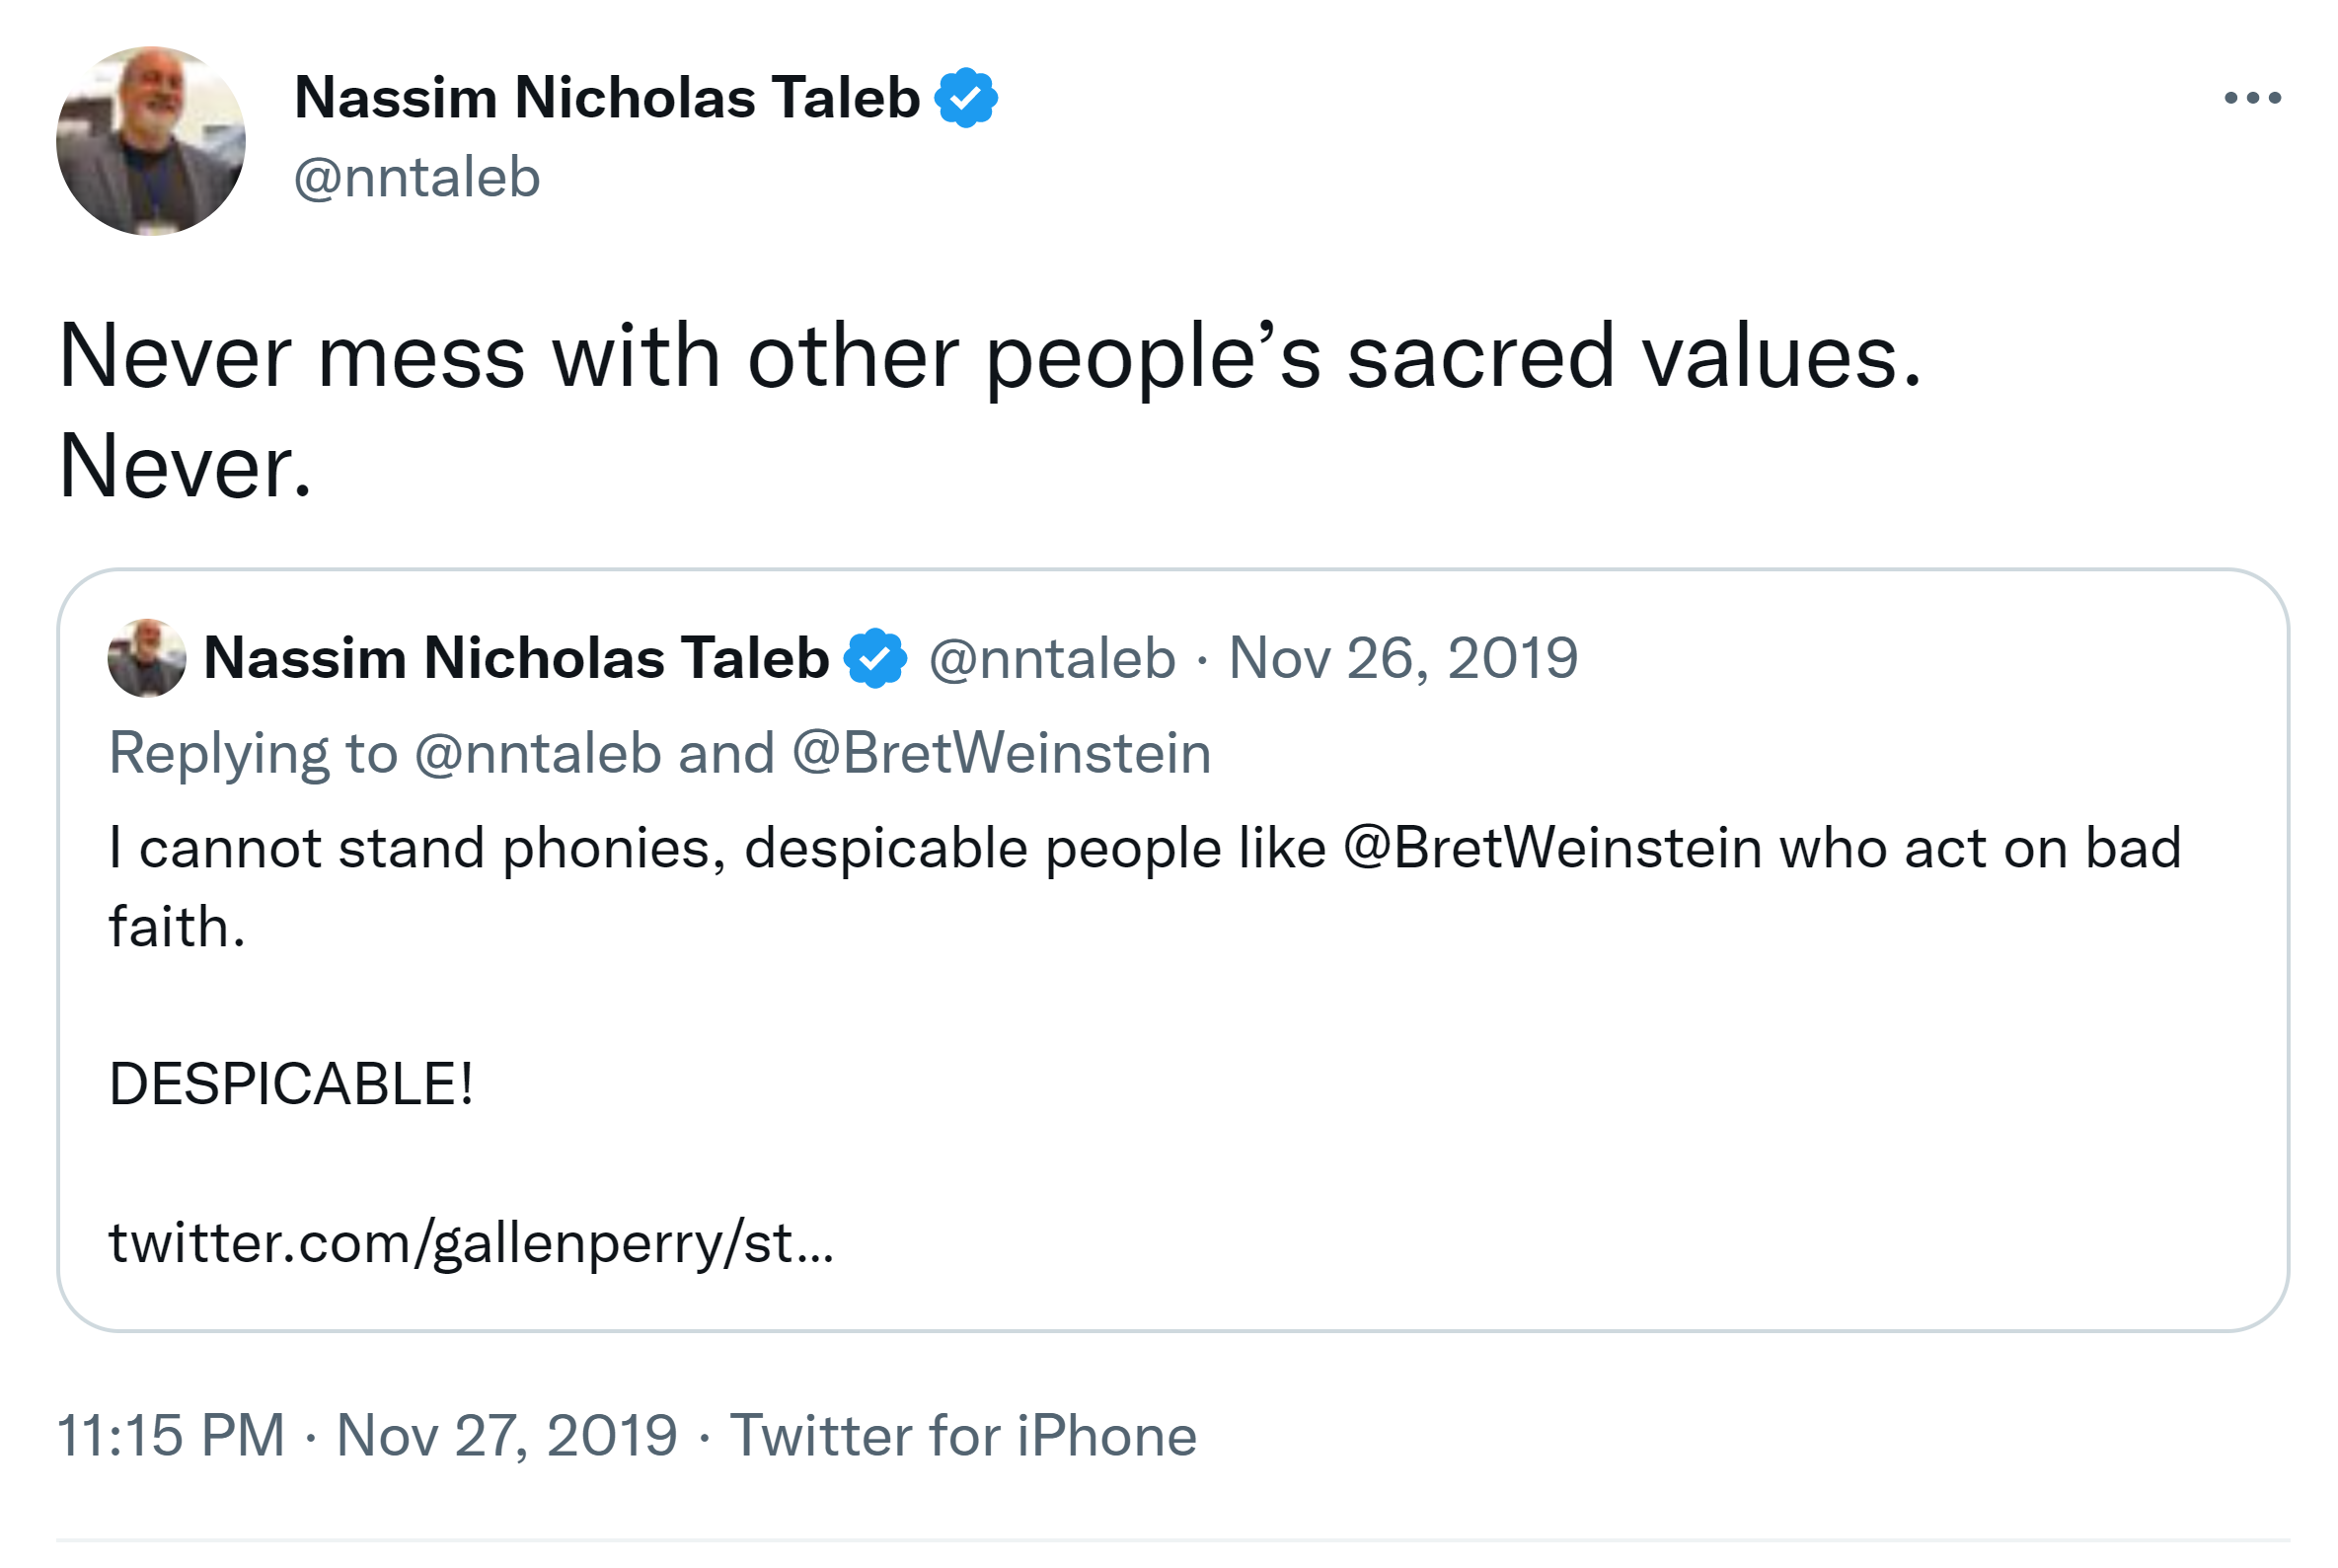Click the blue verified badge beside the top name
Screen dimensions: 2338x1568
965,98
